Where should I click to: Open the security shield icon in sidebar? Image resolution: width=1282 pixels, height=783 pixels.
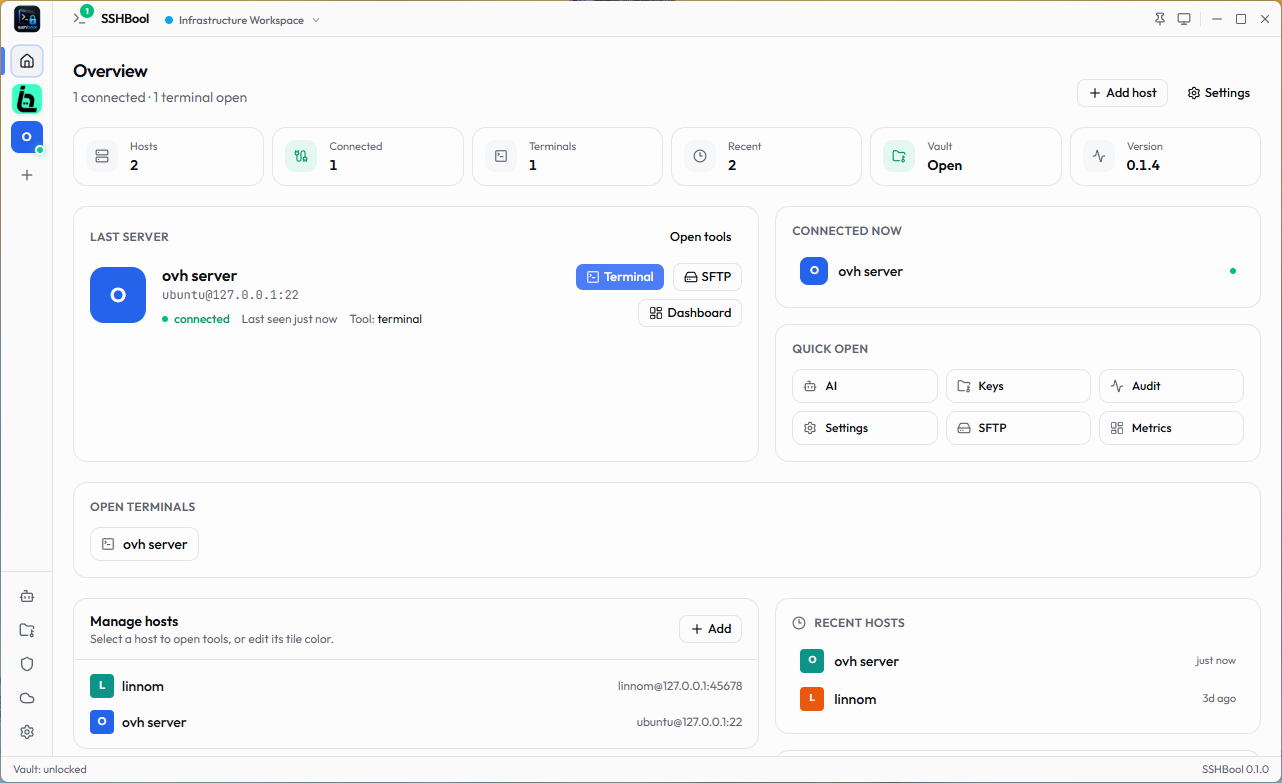[27, 664]
